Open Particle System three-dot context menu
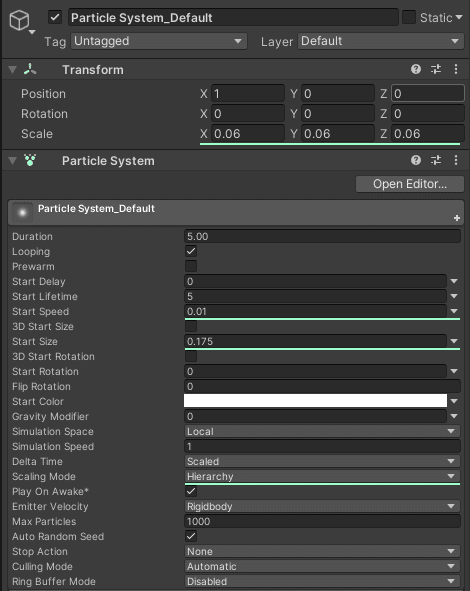470x591 pixels. [456, 160]
